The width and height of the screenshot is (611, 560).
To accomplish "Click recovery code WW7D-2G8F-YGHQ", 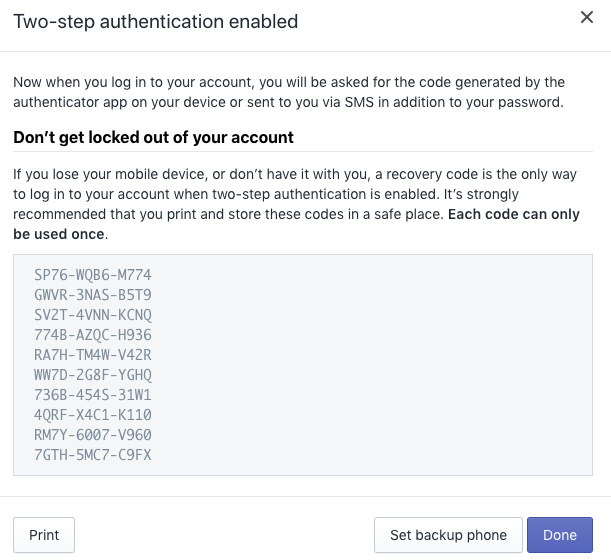I will pyautogui.click(x=92, y=375).
